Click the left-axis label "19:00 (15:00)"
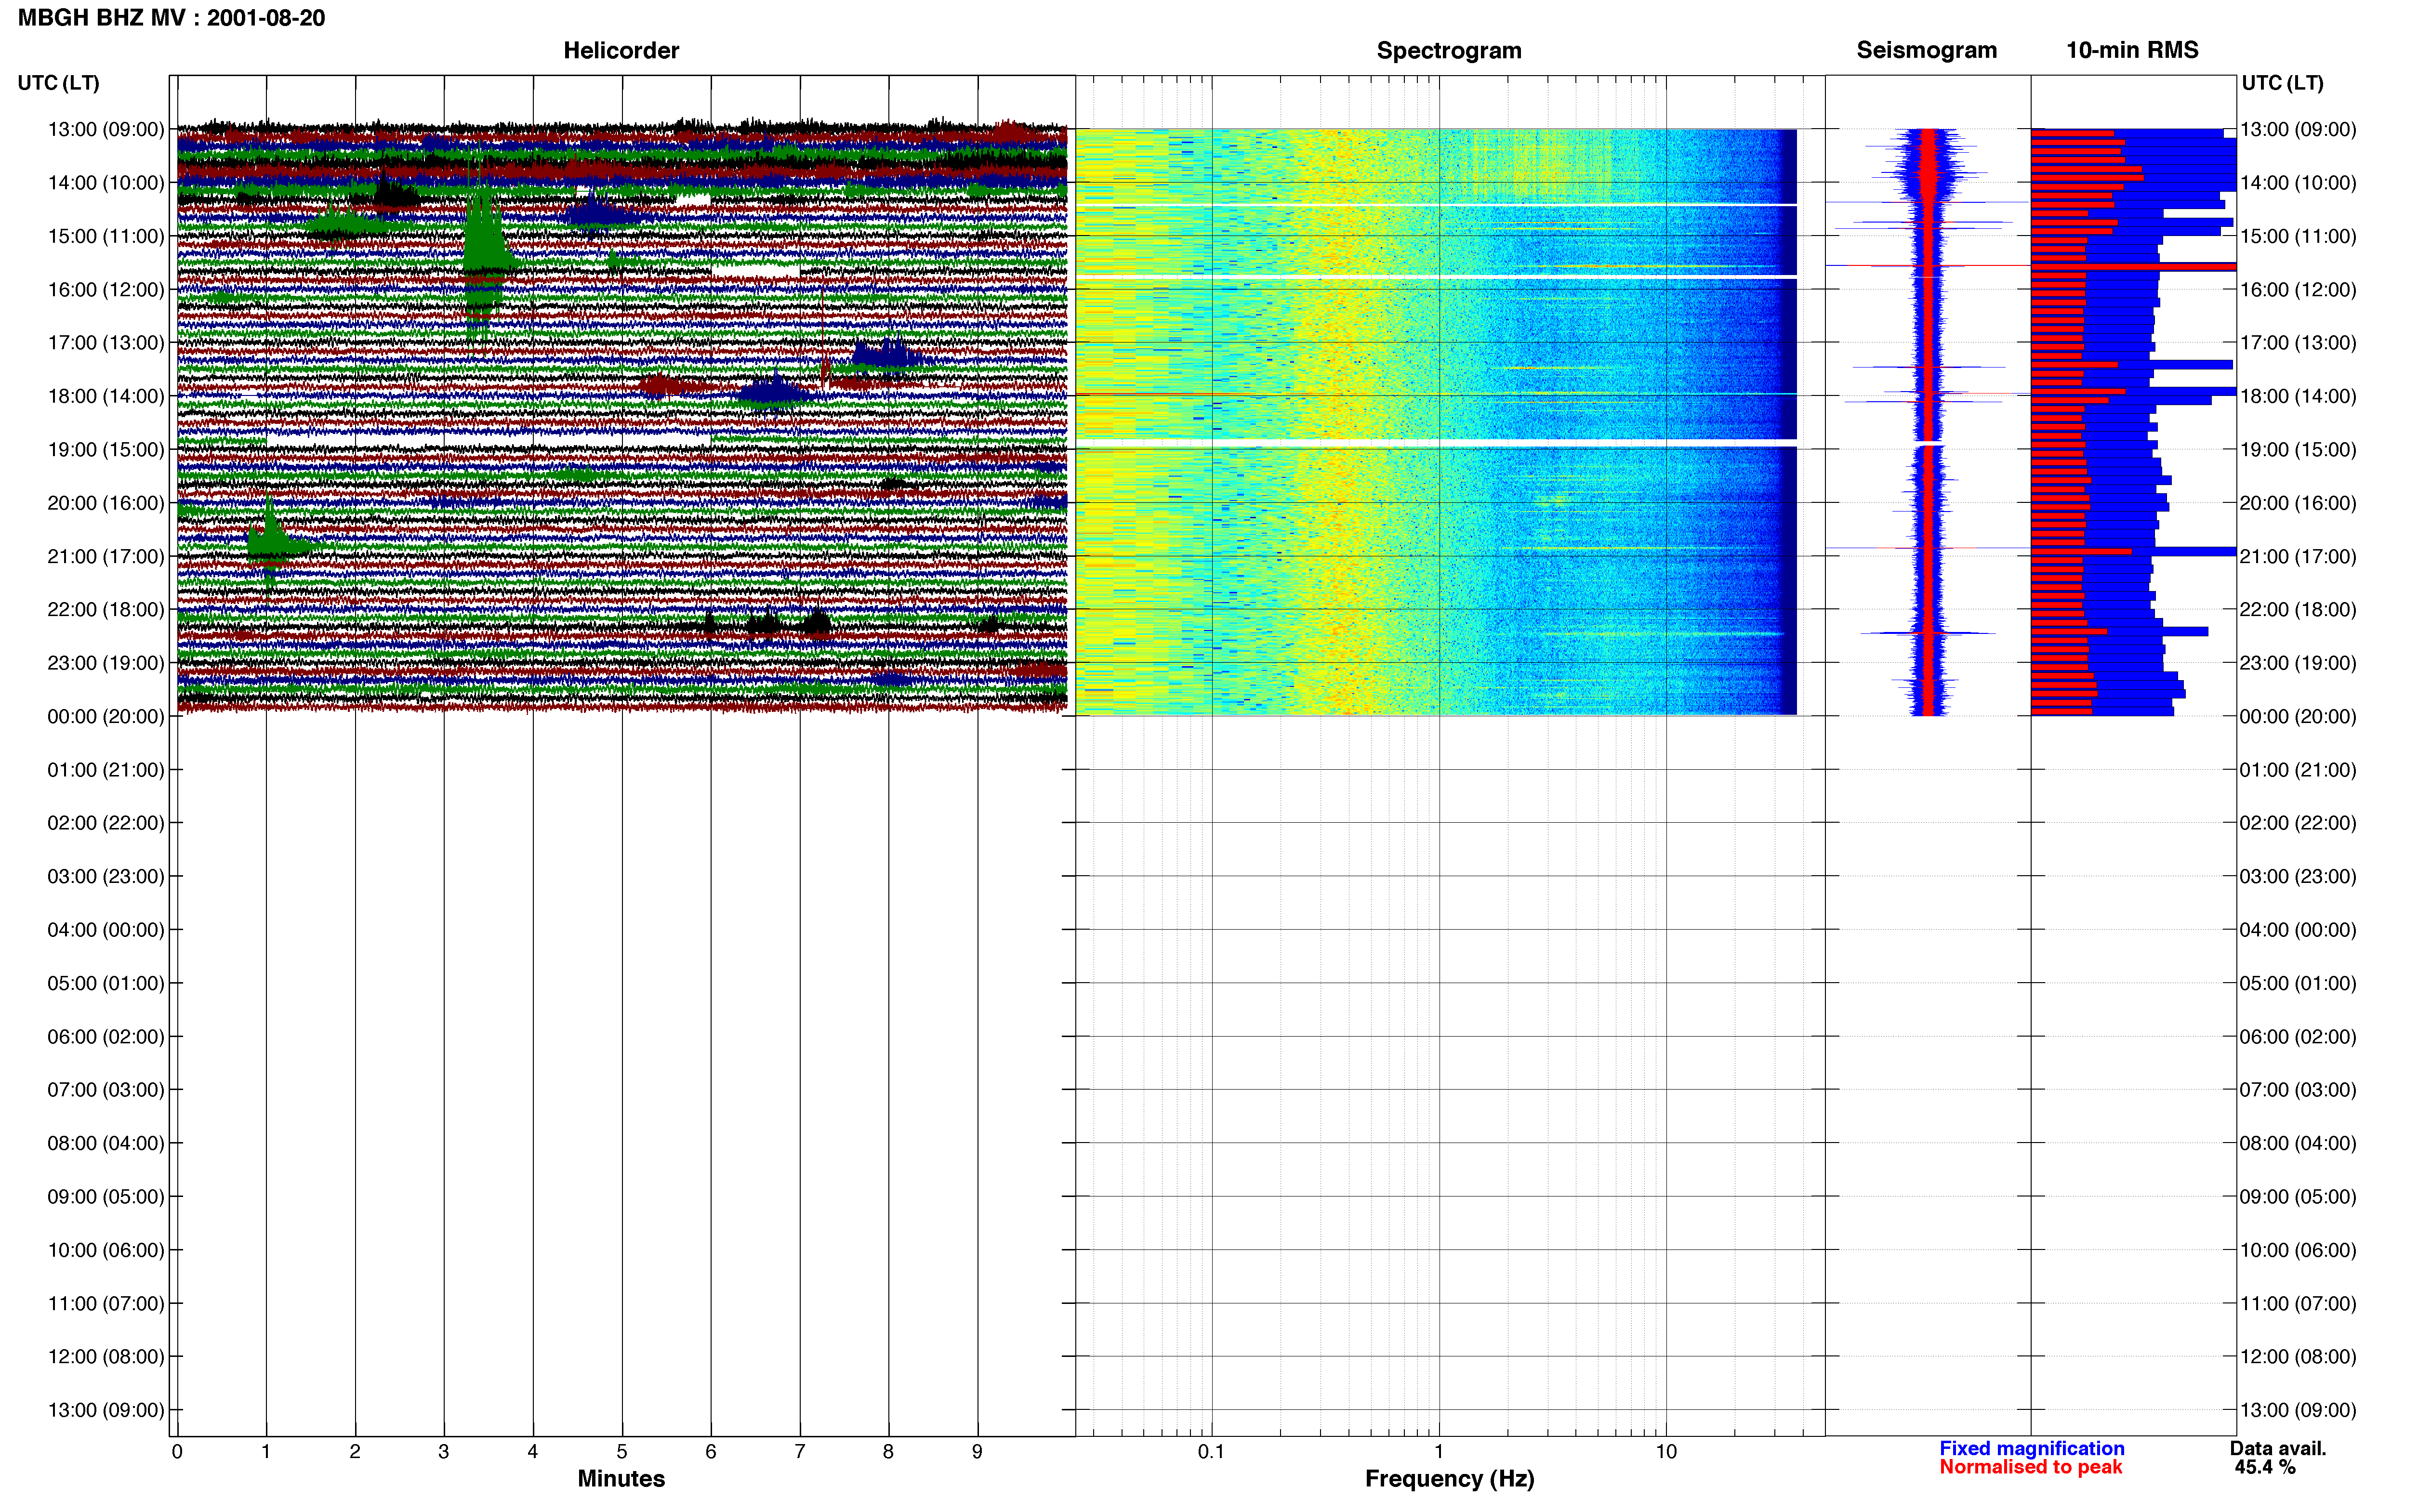This screenshot has height=1512, width=2418. pyautogui.click(x=106, y=449)
